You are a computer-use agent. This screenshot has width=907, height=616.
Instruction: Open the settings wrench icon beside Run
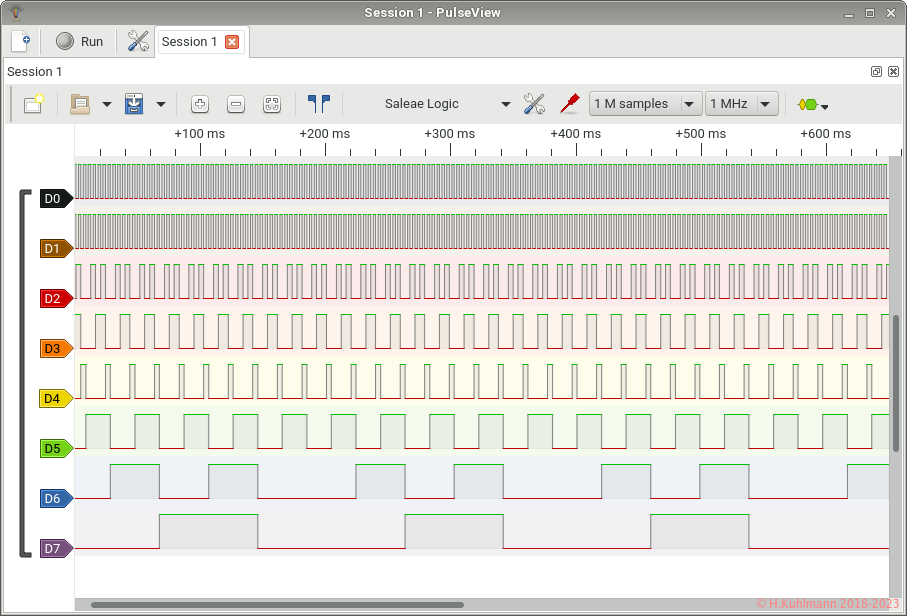[x=138, y=41]
